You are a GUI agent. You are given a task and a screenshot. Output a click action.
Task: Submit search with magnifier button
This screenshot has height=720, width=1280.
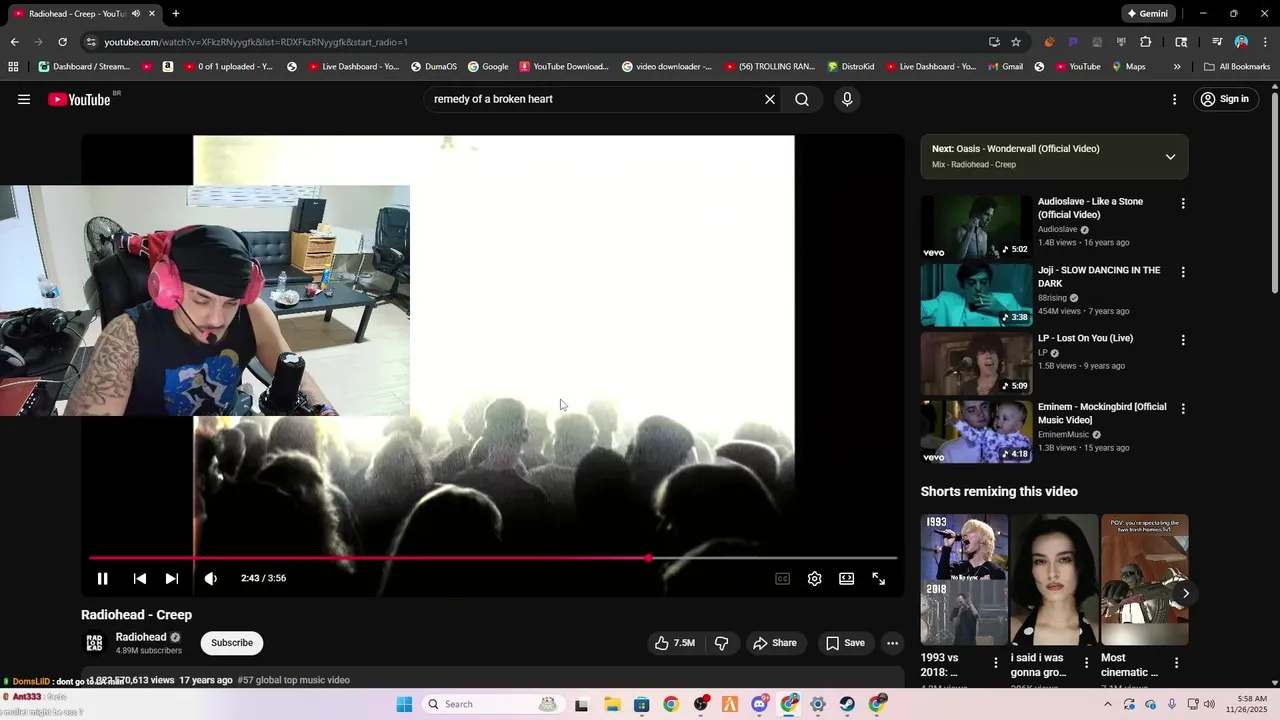click(802, 99)
